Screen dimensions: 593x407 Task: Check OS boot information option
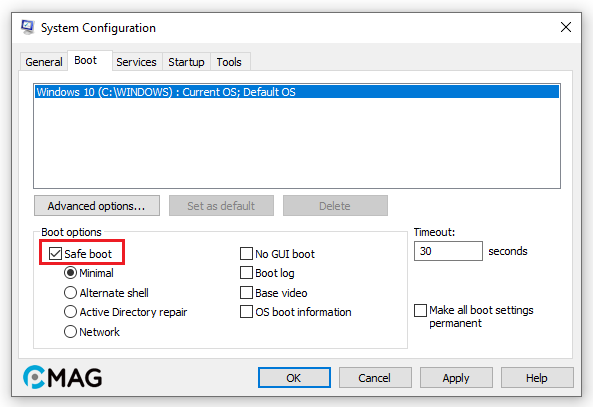(x=247, y=312)
